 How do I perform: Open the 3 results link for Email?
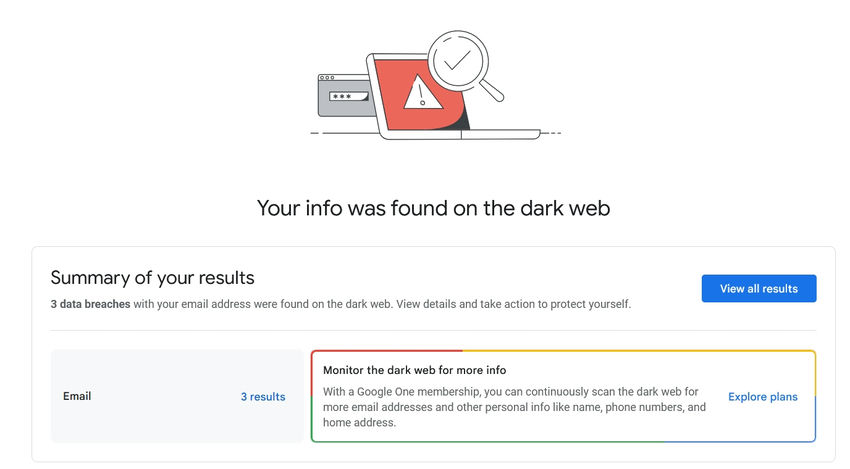click(x=263, y=397)
